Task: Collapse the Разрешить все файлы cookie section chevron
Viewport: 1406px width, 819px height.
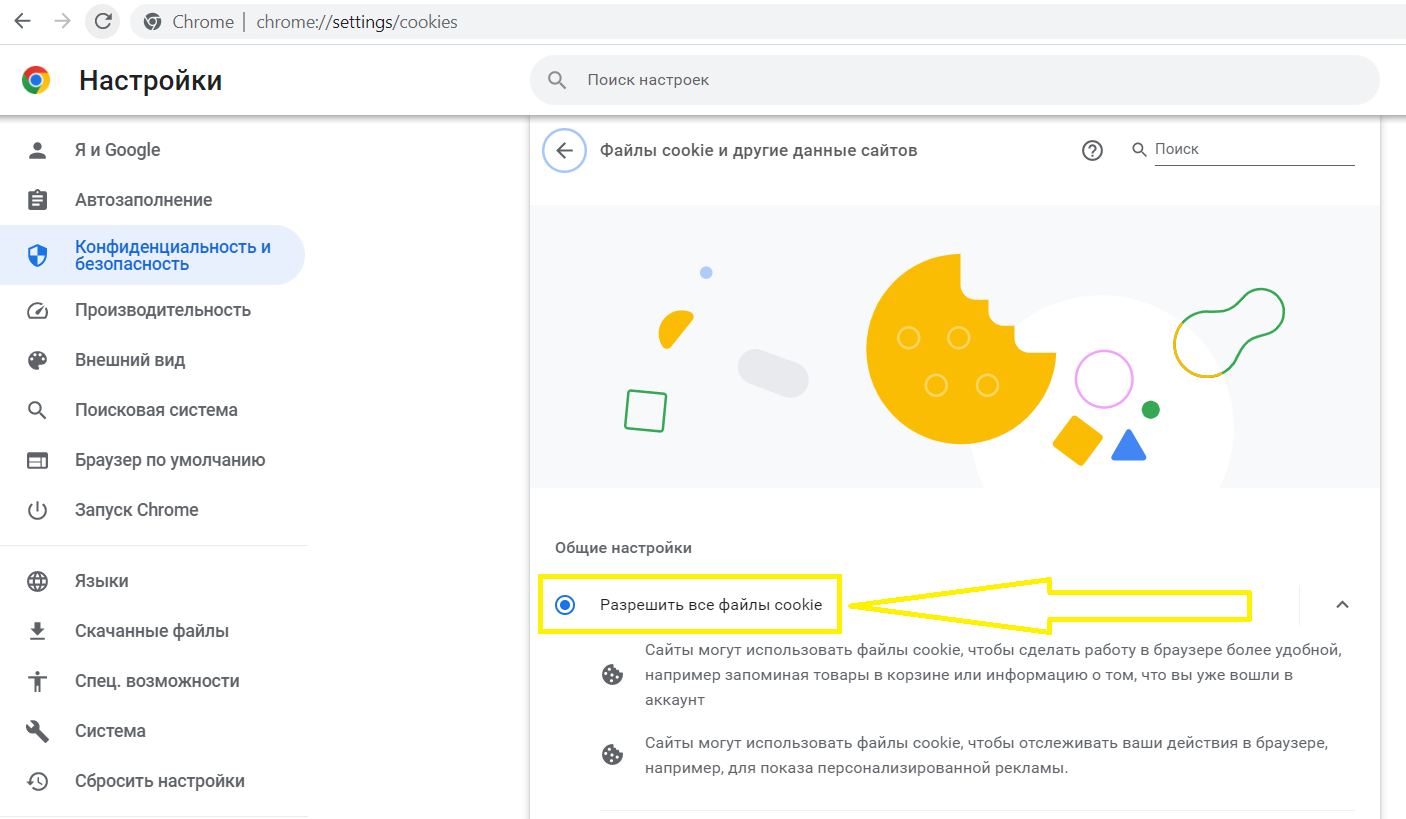Action: [1342, 605]
